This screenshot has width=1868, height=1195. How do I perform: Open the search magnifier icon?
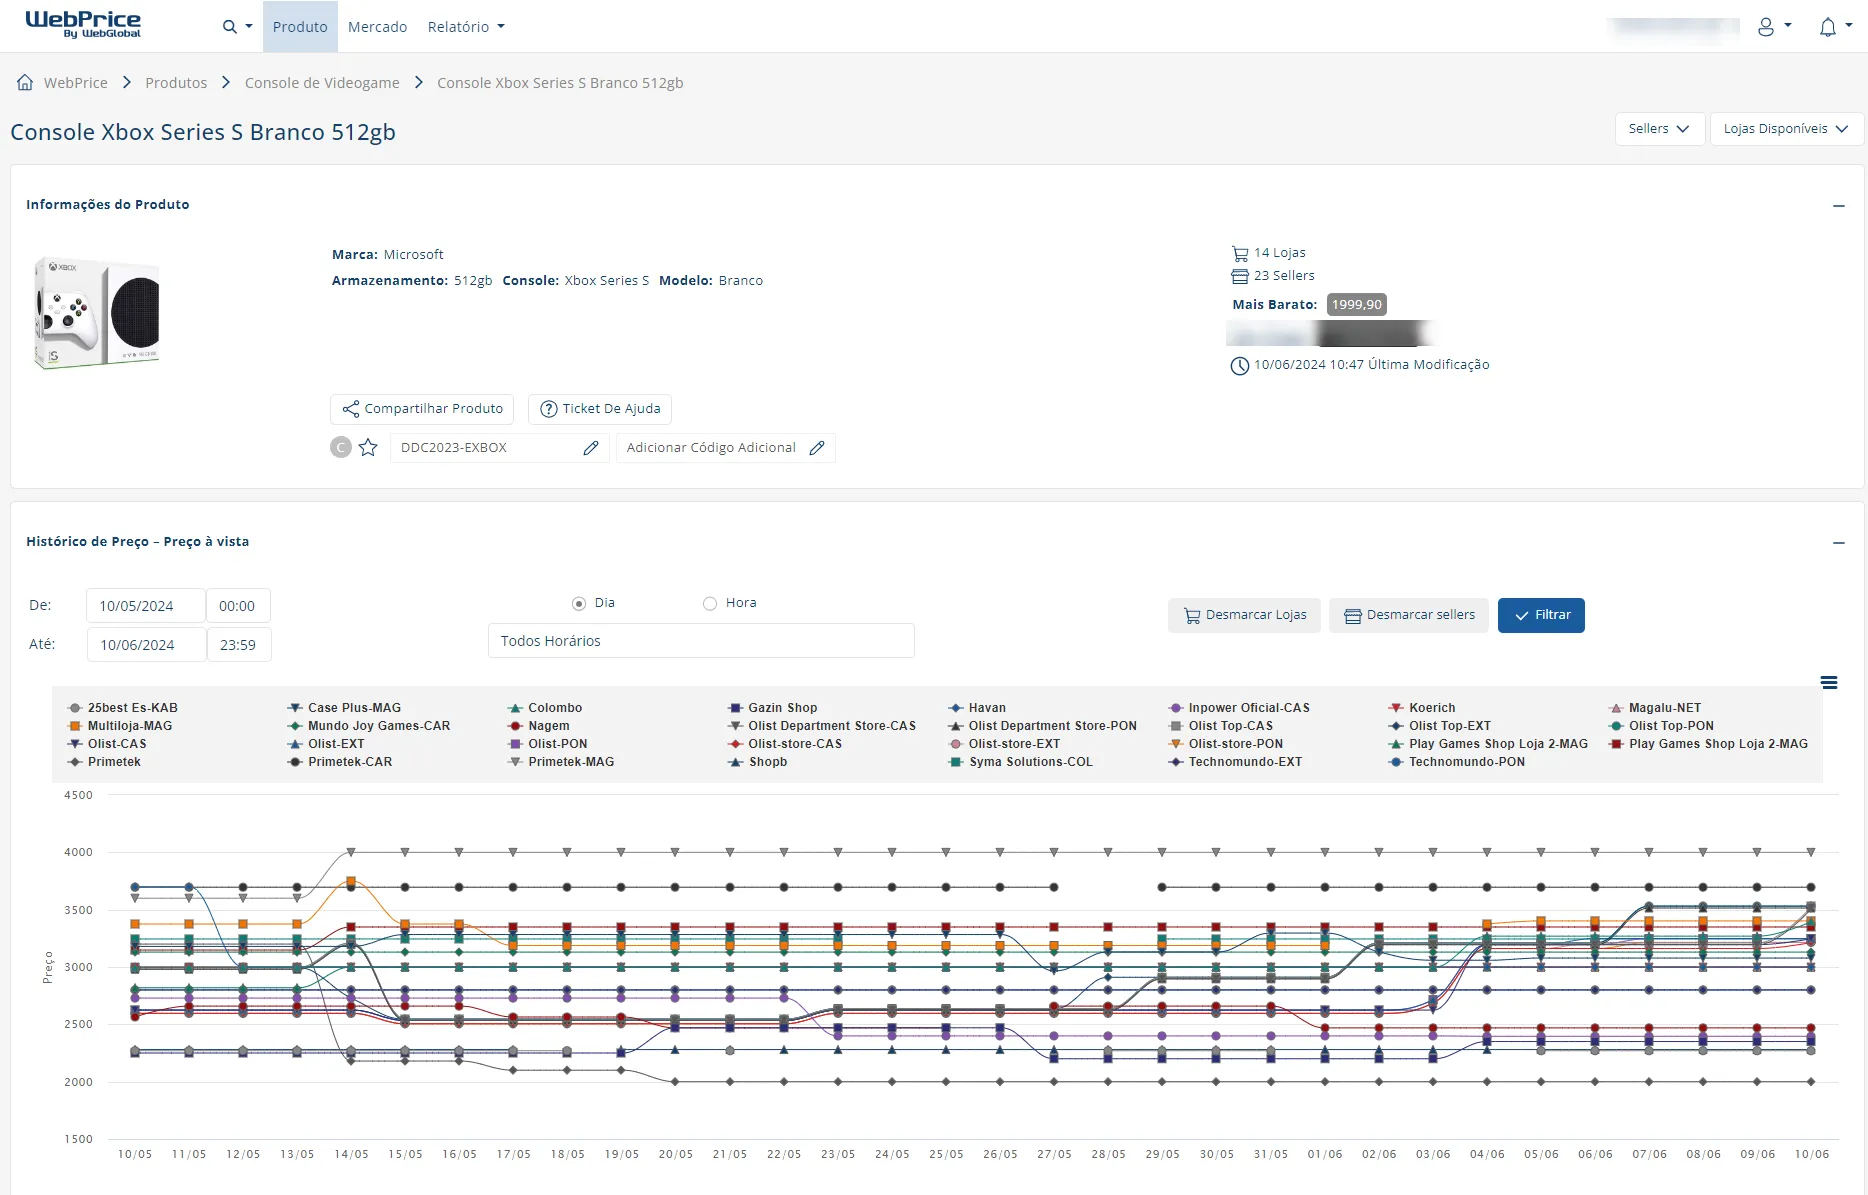pyautogui.click(x=230, y=27)
